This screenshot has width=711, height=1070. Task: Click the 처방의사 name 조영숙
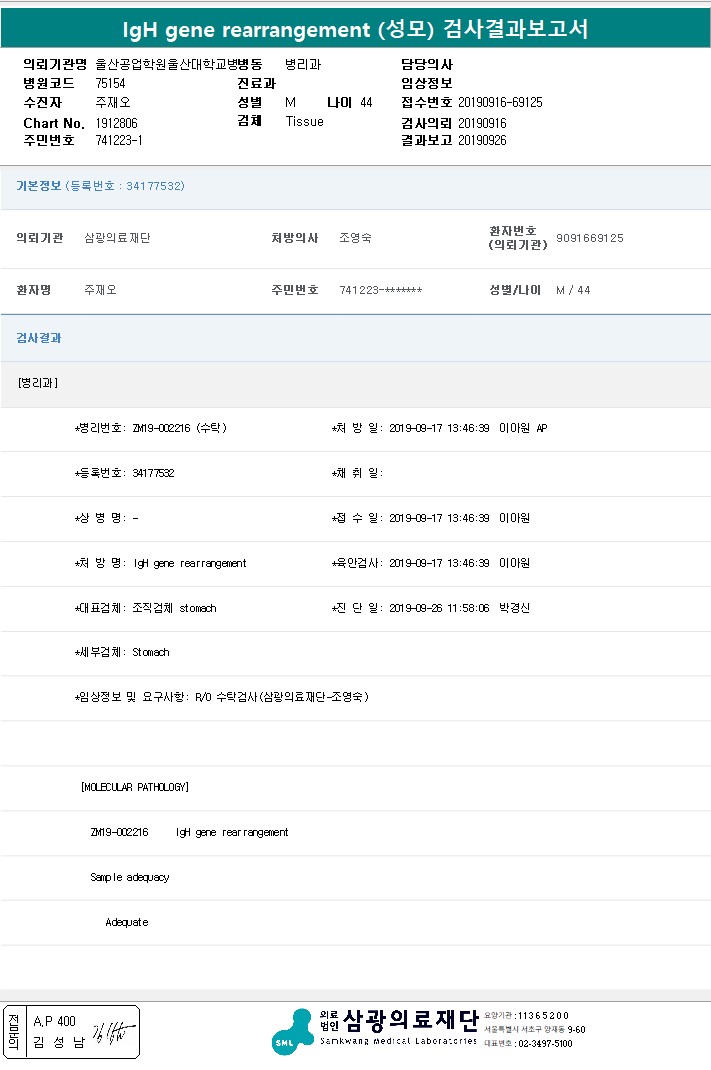(355, 238)
